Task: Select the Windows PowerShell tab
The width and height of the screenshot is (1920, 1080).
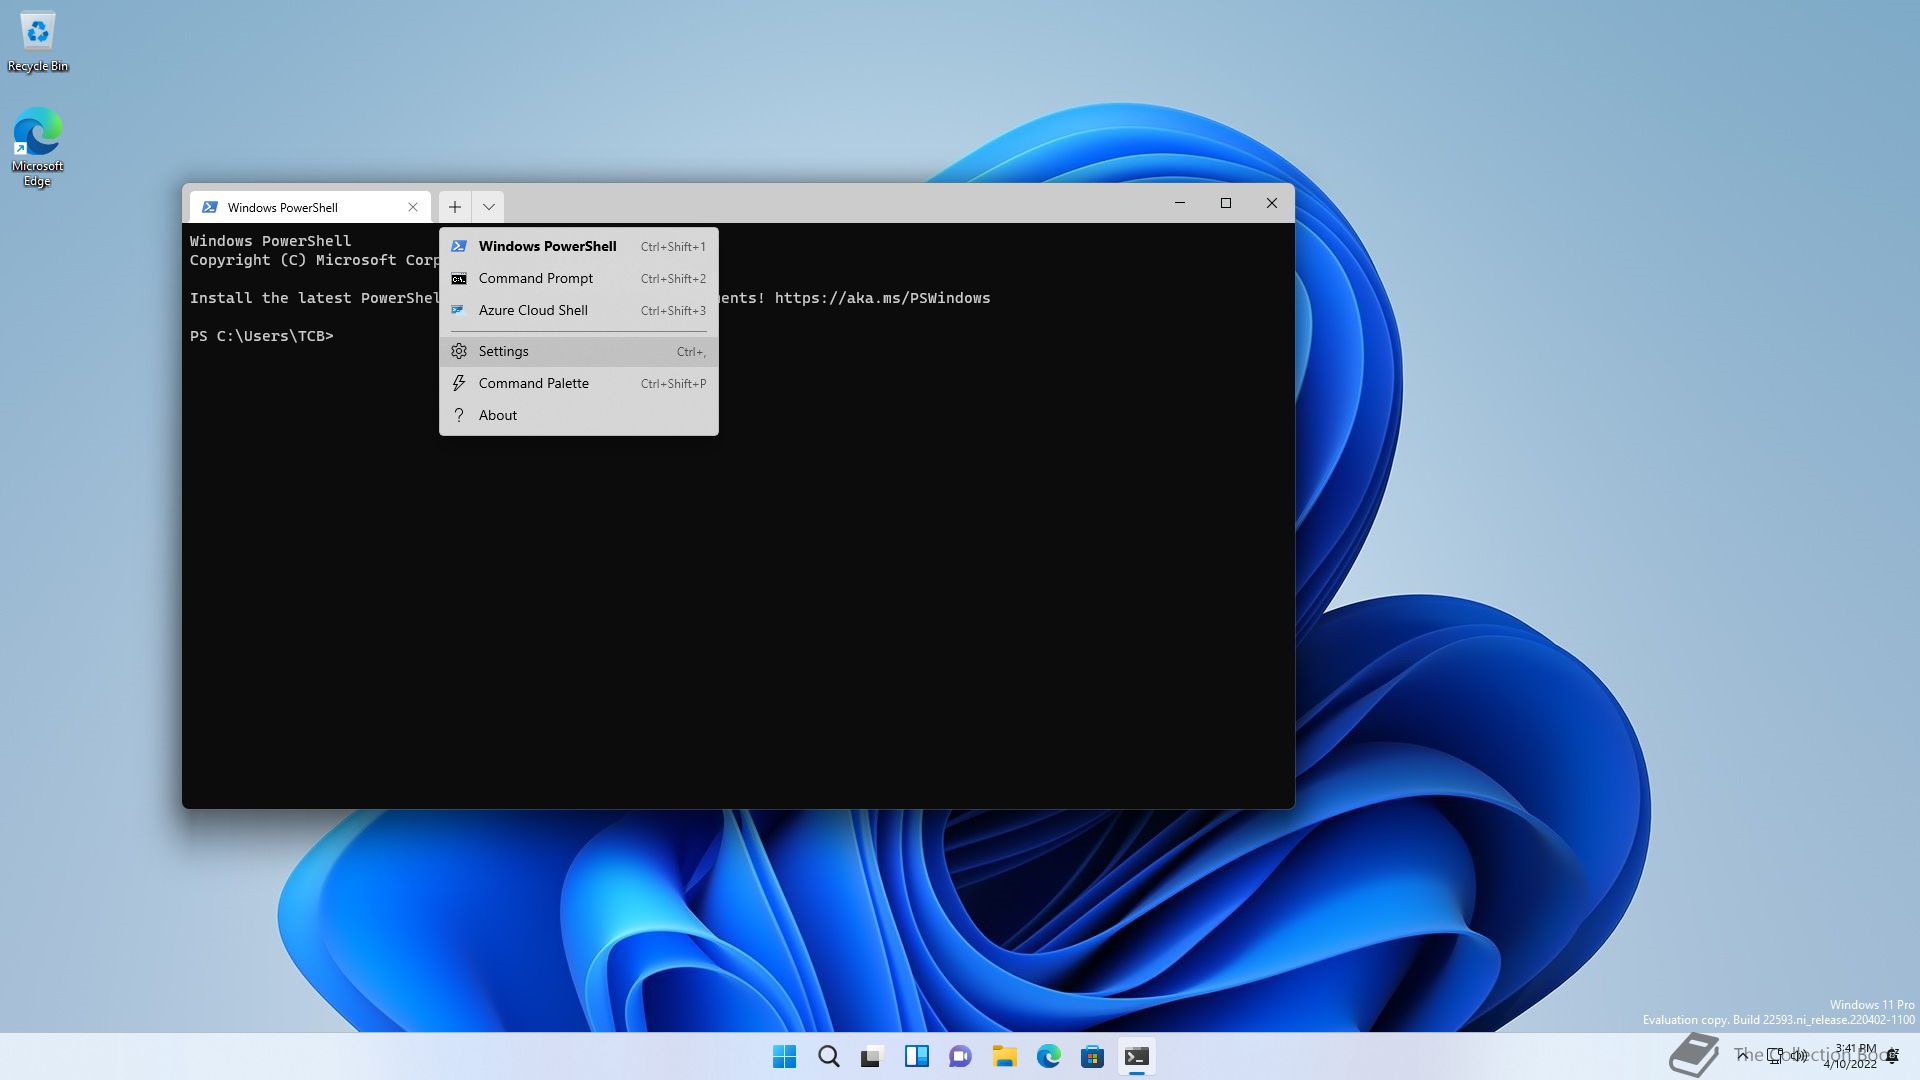Action: (310, 207)
